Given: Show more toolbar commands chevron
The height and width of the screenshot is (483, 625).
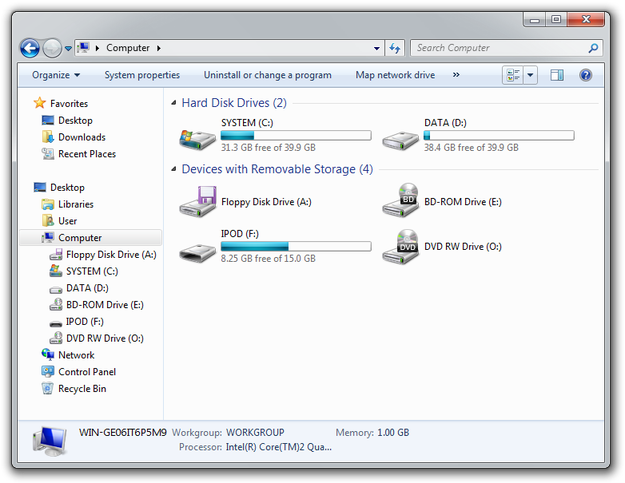Looking at the screenshot, I should tap(456, 75).
